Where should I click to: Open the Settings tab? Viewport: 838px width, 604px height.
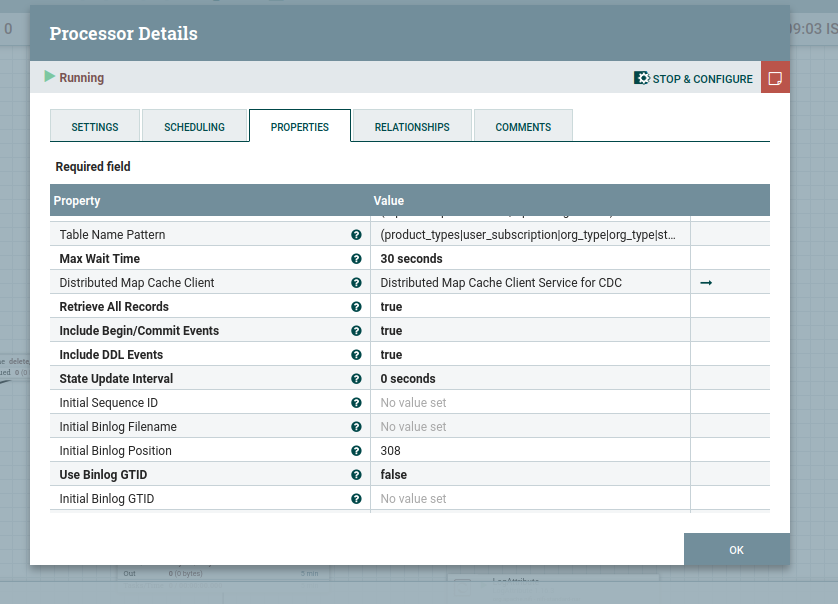tap(95, 126)
